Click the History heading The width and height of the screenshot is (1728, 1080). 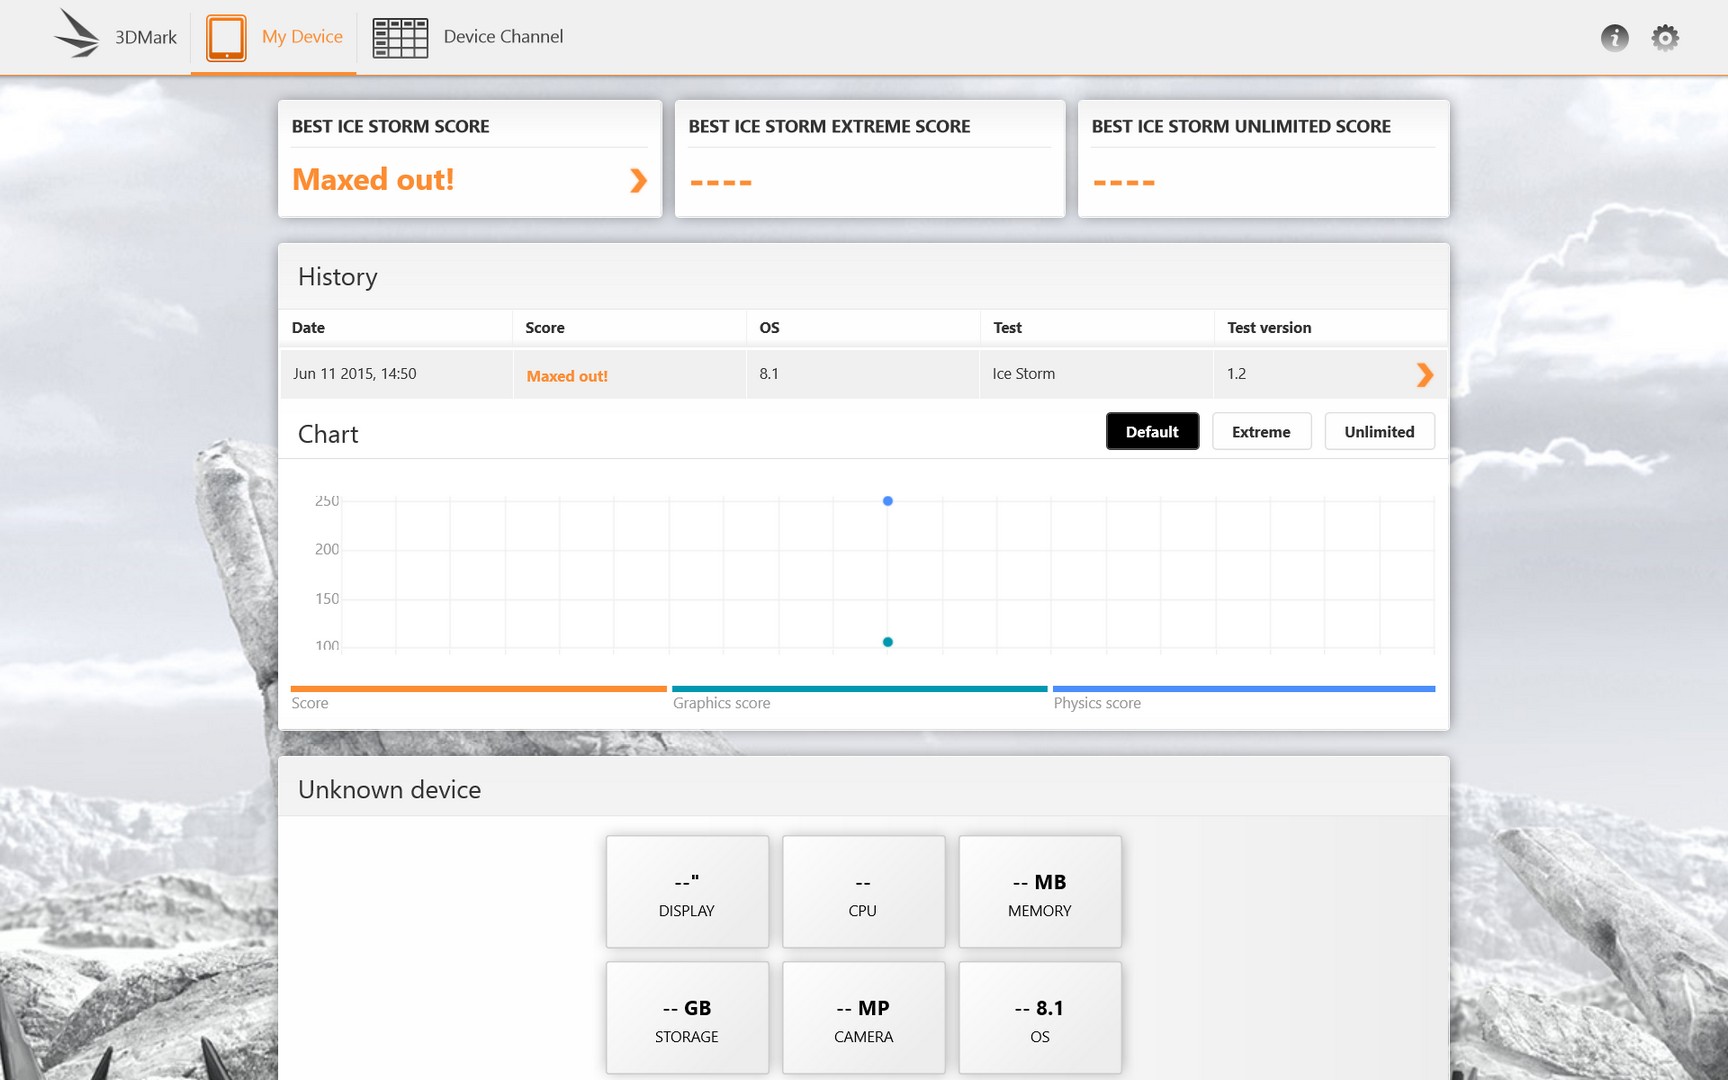click(x=337, y=277)
